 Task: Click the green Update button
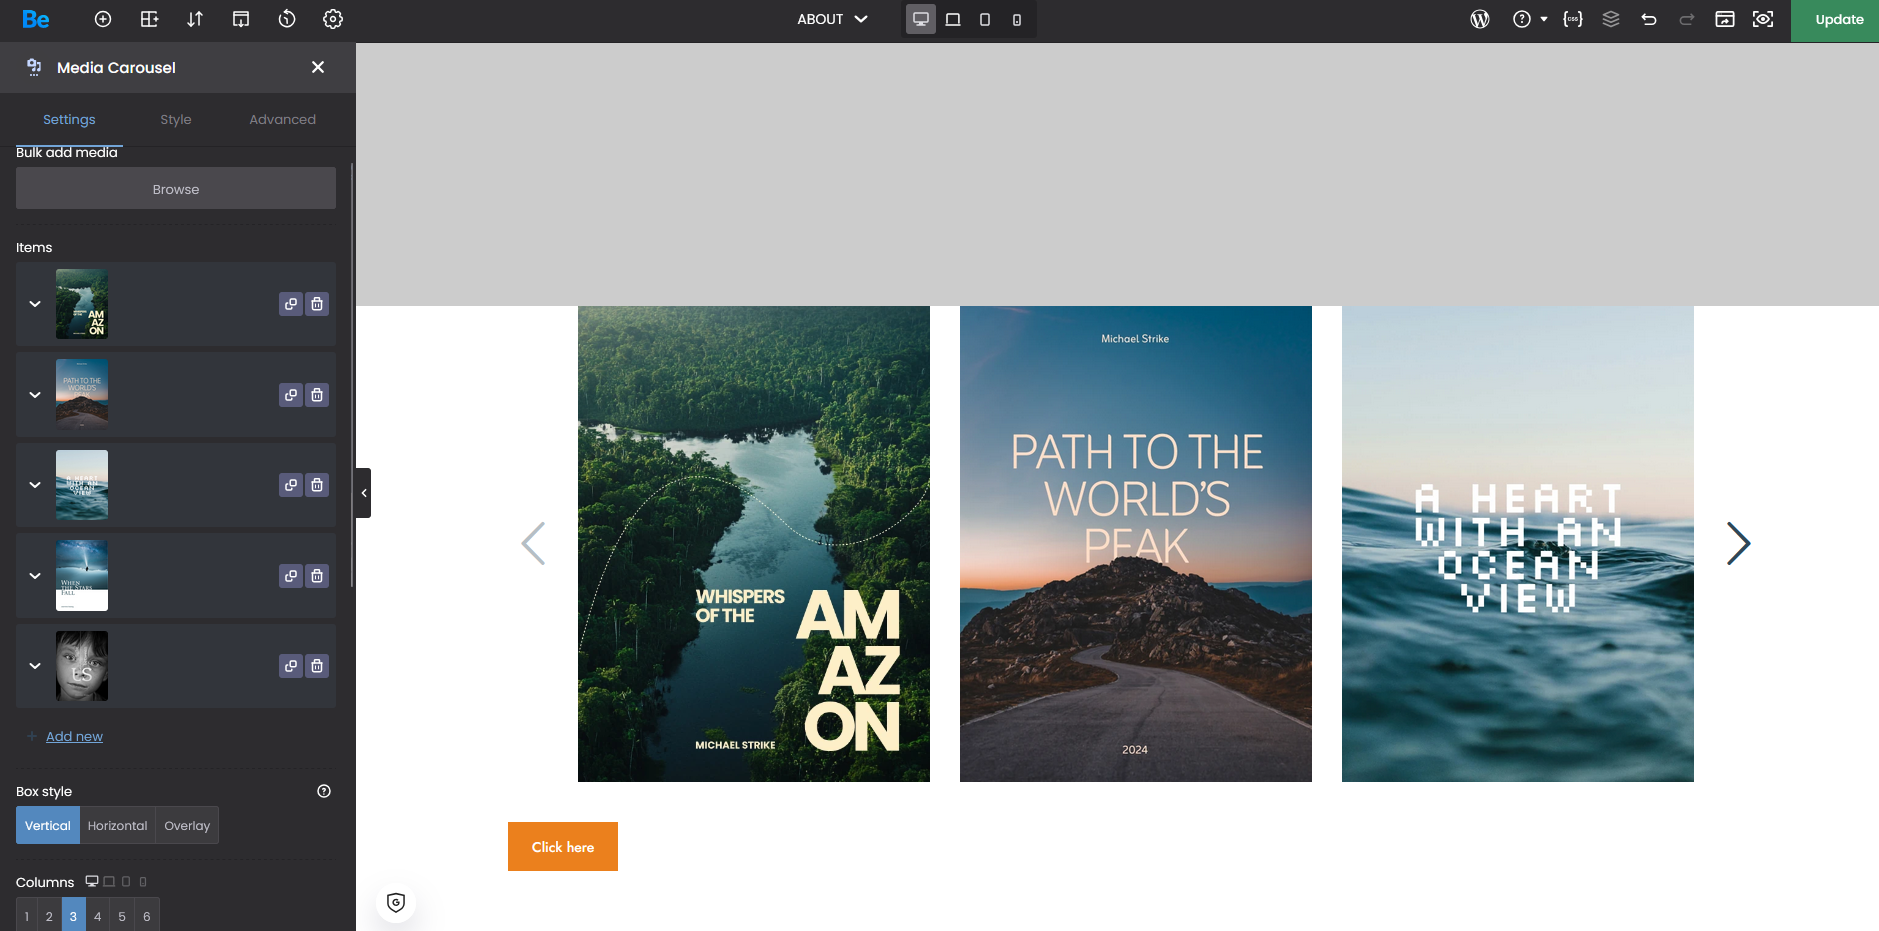(x=1838, y=20)
